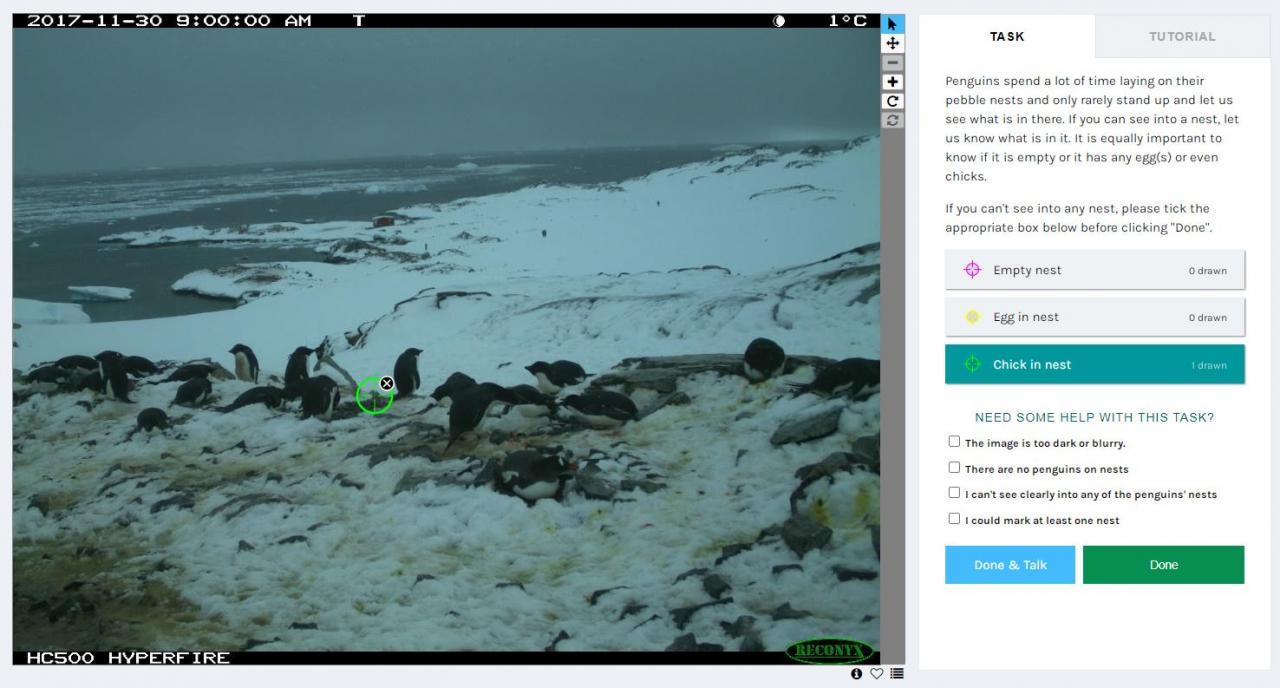The image size is (1280, 688).
Task: Open the Tutorial tab
Action: click(x=1182, y=36)
